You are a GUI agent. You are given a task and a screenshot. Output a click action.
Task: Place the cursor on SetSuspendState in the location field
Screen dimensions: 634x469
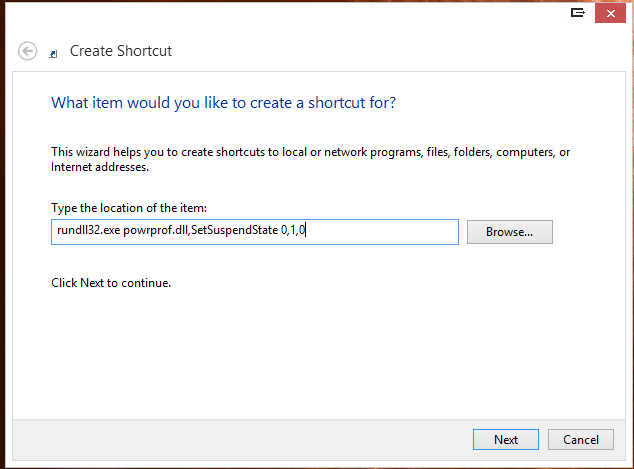click(x=235, y=230)
